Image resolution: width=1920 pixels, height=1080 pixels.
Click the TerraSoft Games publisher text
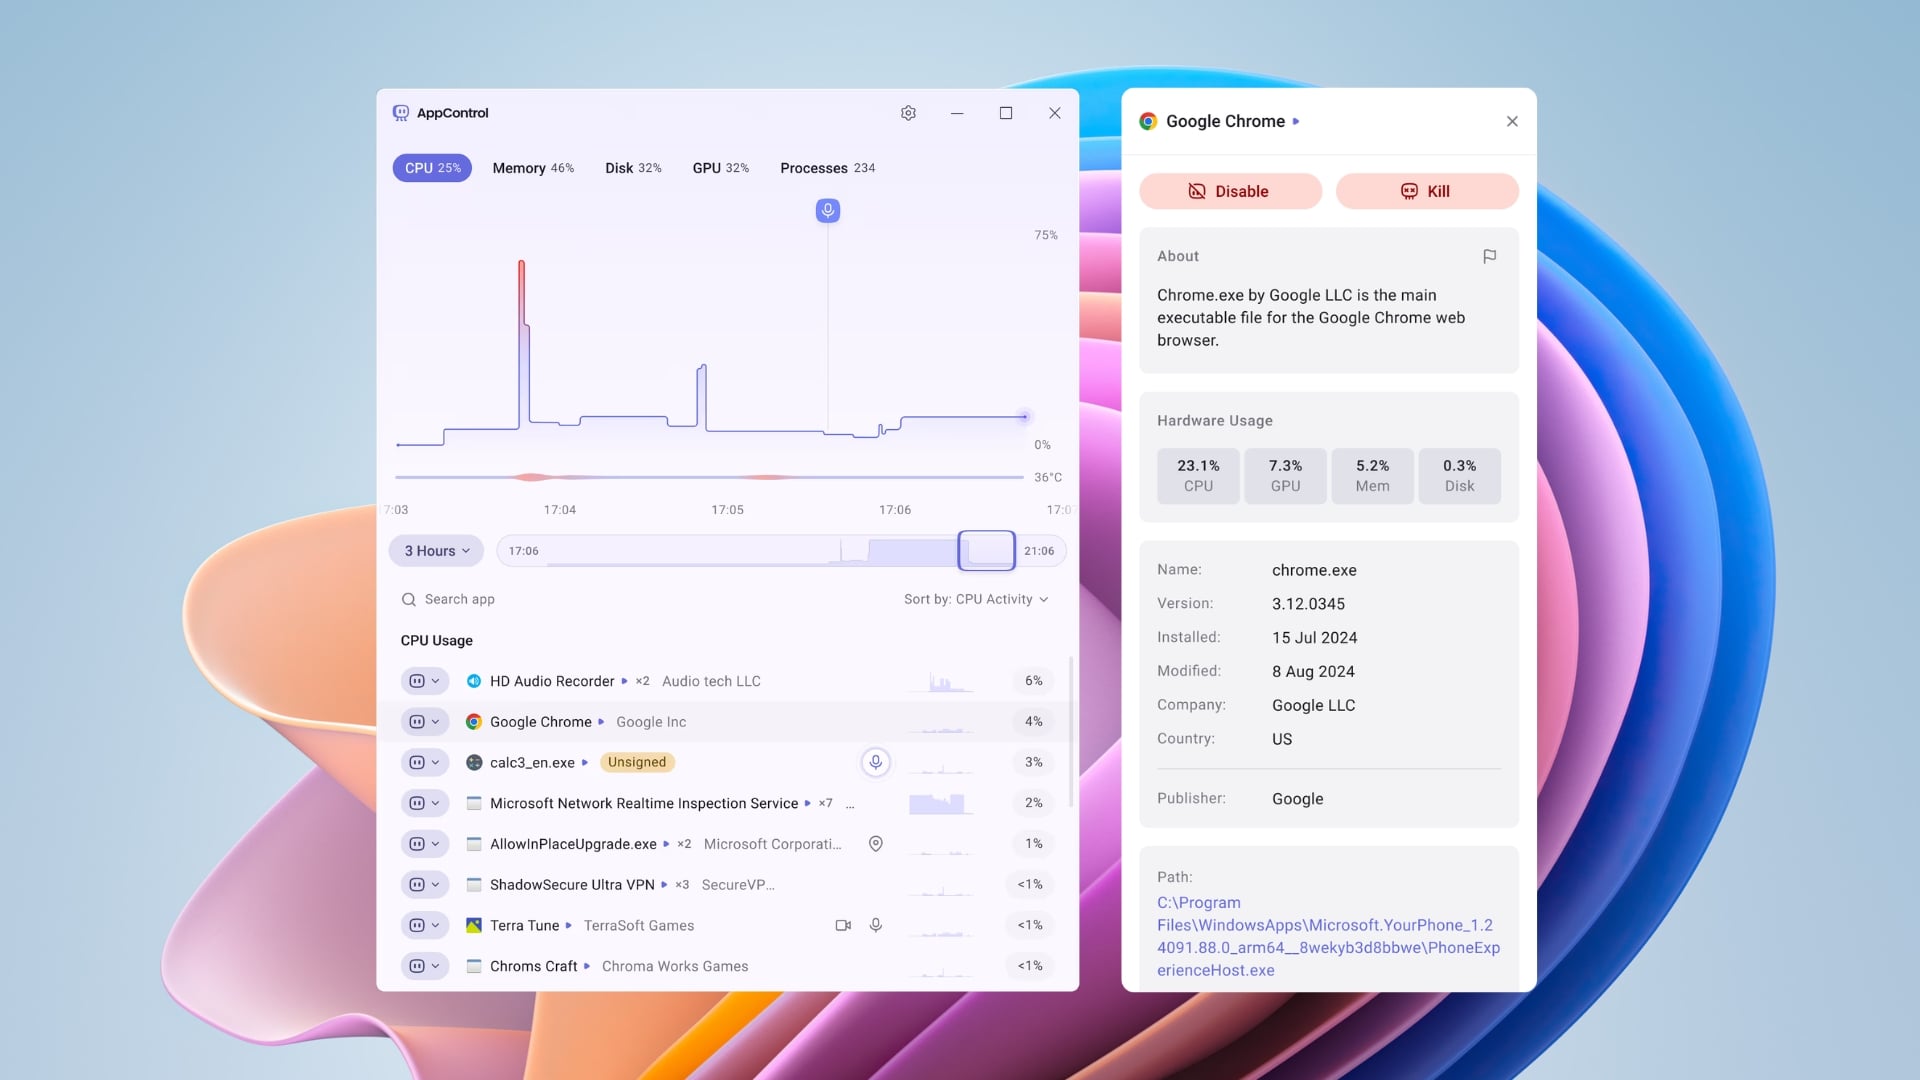click(638, 925)
